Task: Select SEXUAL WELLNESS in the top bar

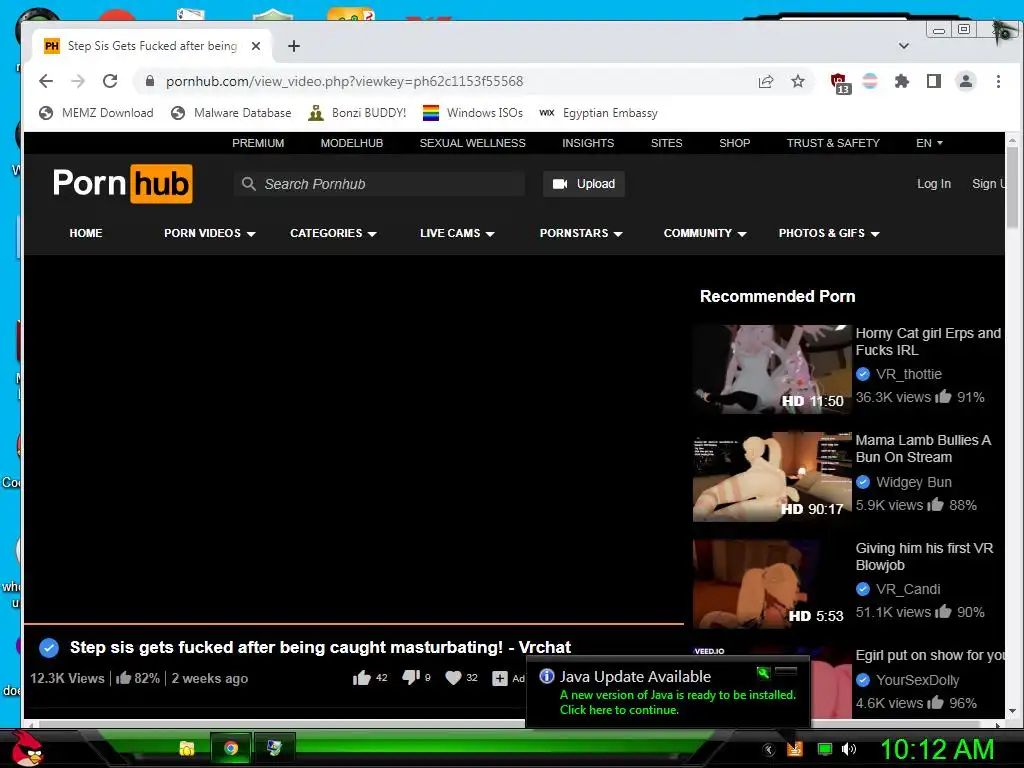Action: coord(472,143)
